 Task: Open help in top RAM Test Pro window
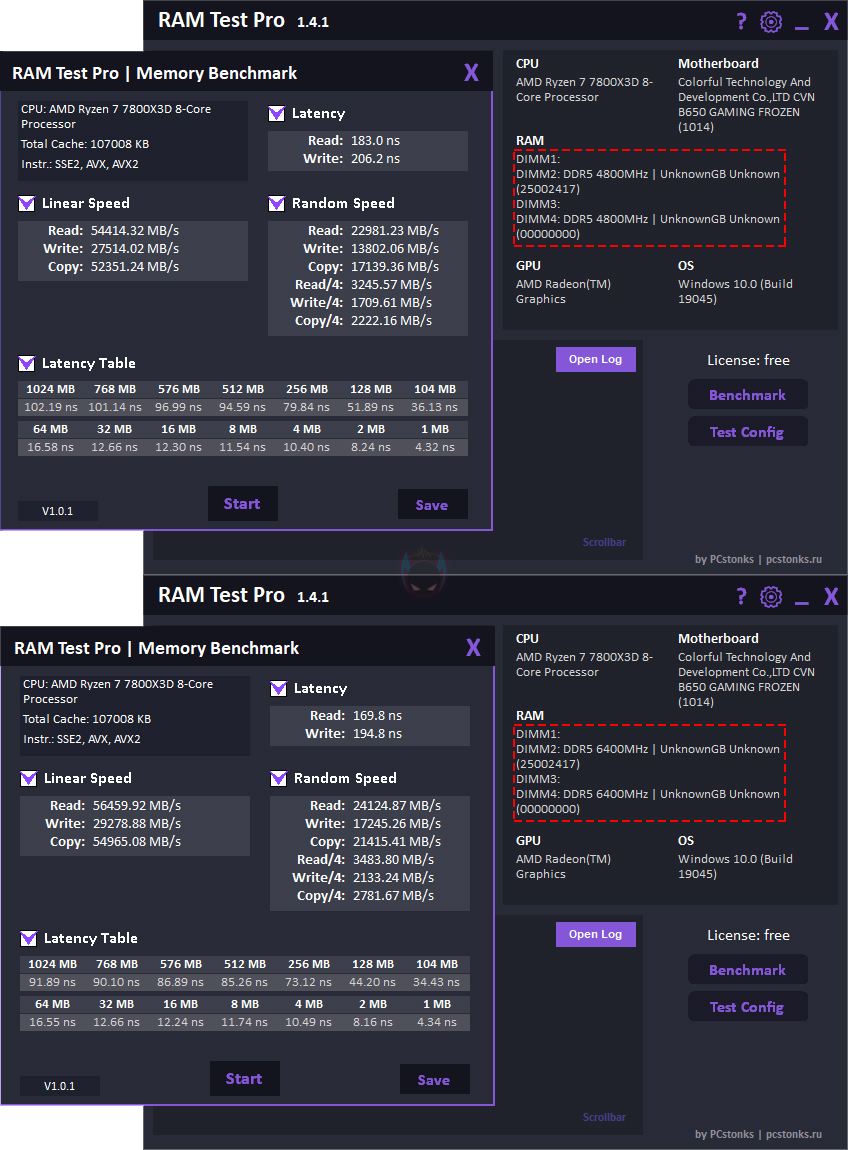point(742,21)
